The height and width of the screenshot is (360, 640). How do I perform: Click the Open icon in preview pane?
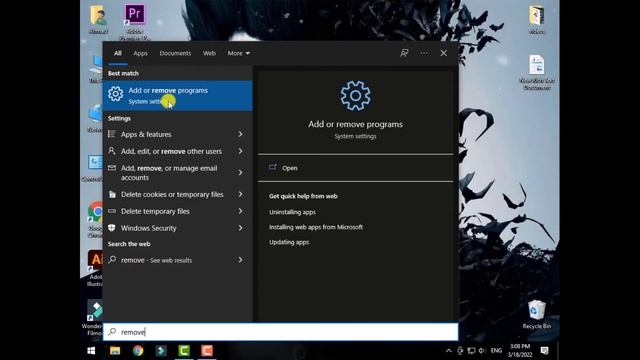coord(272,167)
